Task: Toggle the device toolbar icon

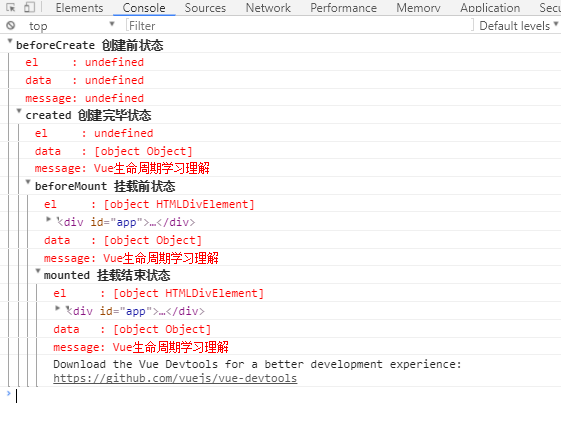Action: [29, 7]
